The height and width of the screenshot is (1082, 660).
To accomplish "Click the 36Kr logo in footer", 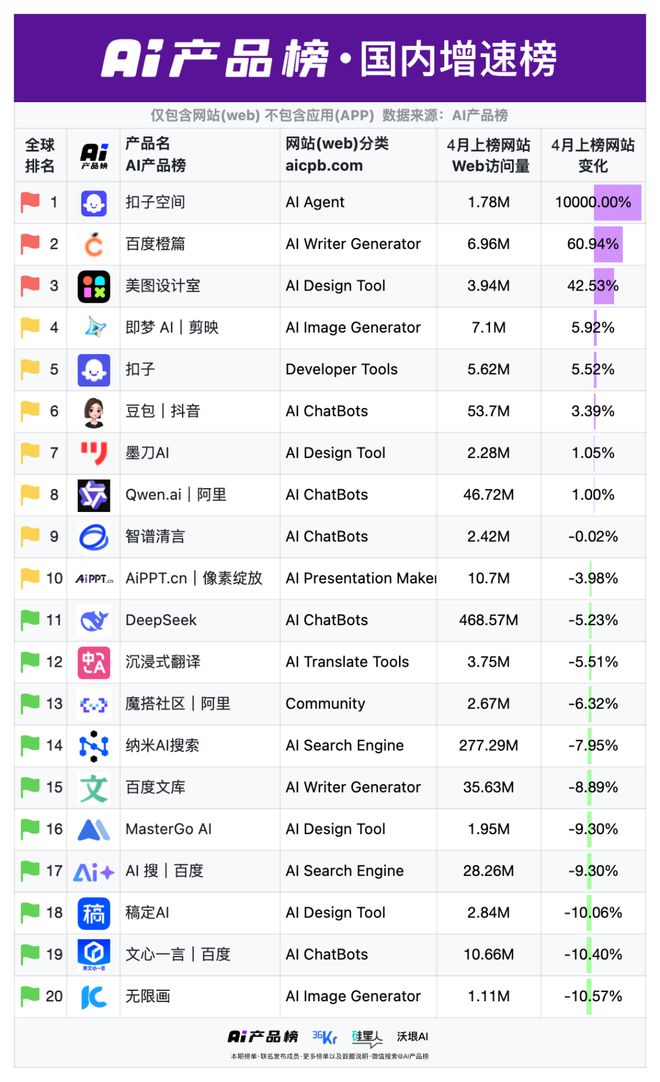I will click(324, 1036).
